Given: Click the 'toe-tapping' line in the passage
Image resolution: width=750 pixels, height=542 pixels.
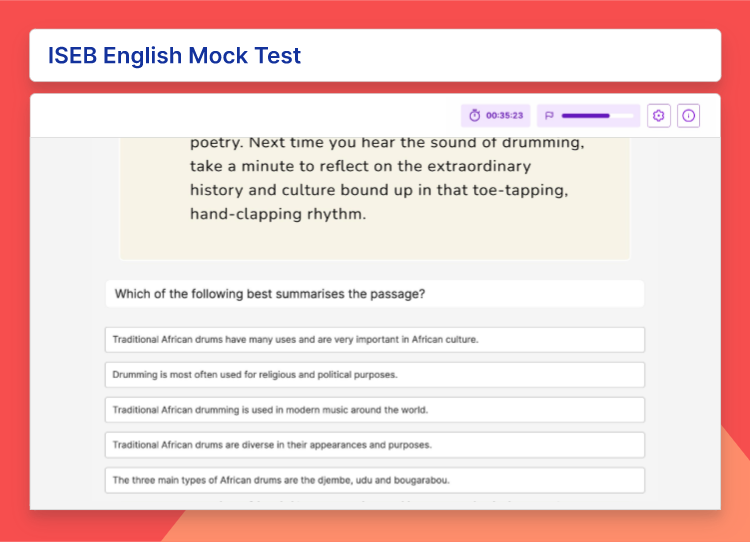Looking at the screenshot, I should (x=379, y=190).
